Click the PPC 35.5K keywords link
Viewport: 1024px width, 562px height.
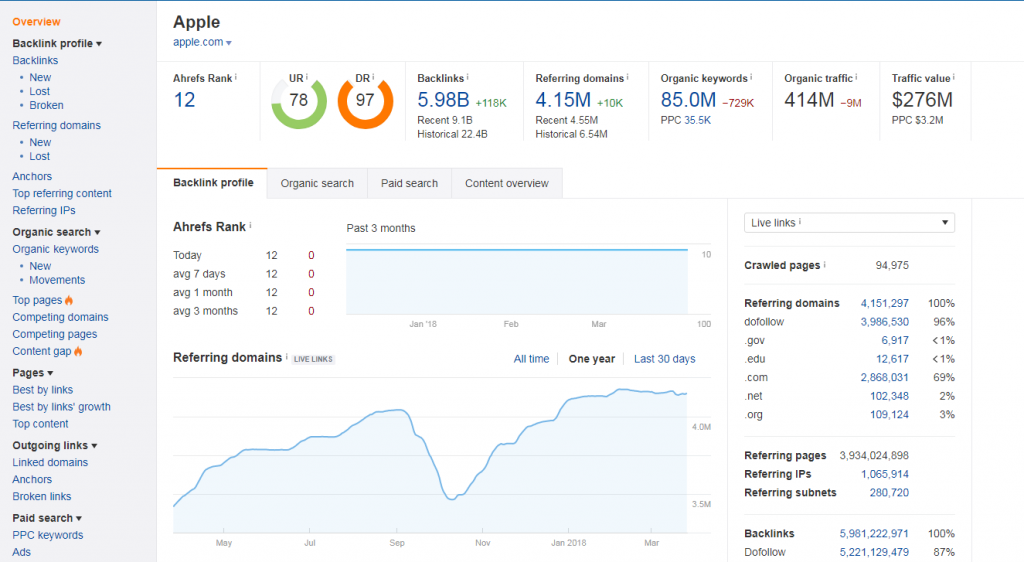[697, 120]
